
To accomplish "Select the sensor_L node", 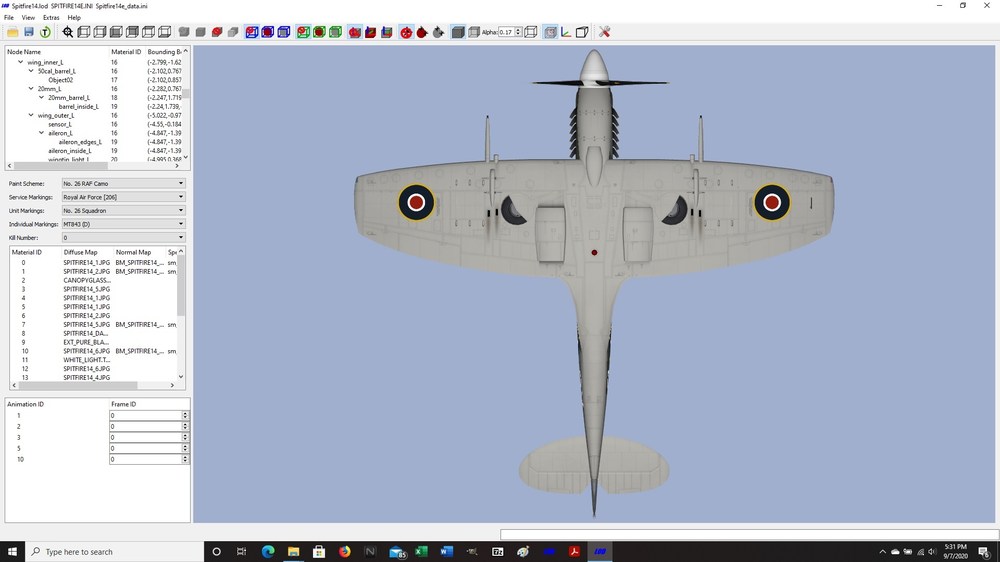I will (x=60, y=124).
